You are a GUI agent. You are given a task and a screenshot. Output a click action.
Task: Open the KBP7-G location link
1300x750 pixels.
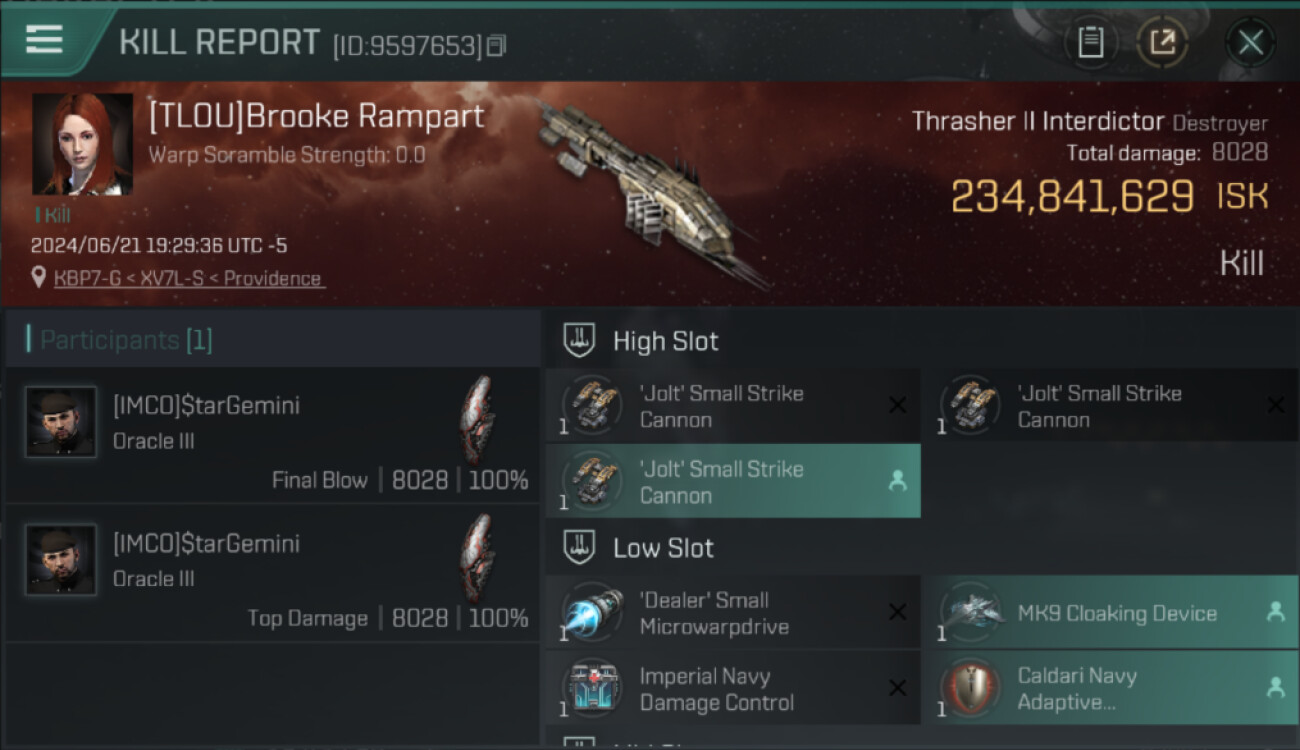(188, 278)
